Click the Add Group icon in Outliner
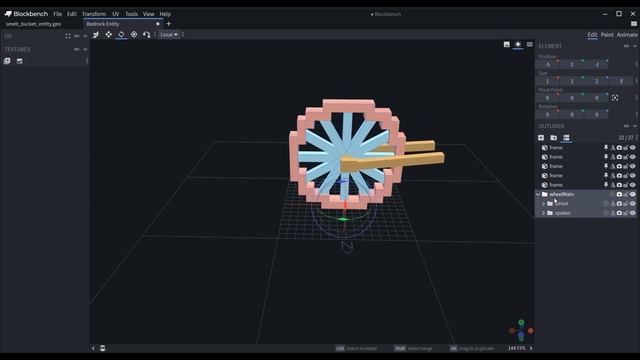 (553, 138)
